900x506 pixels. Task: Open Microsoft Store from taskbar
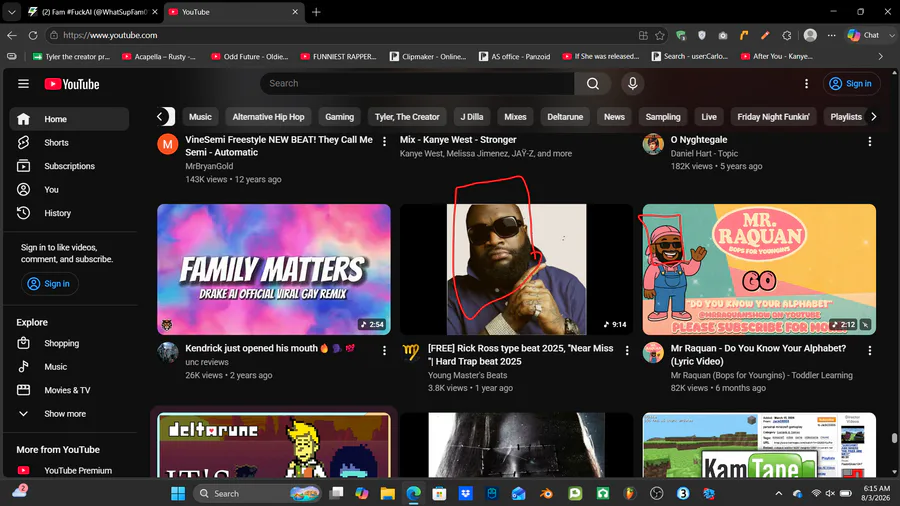pyautogui.click(x=439, y=493)
